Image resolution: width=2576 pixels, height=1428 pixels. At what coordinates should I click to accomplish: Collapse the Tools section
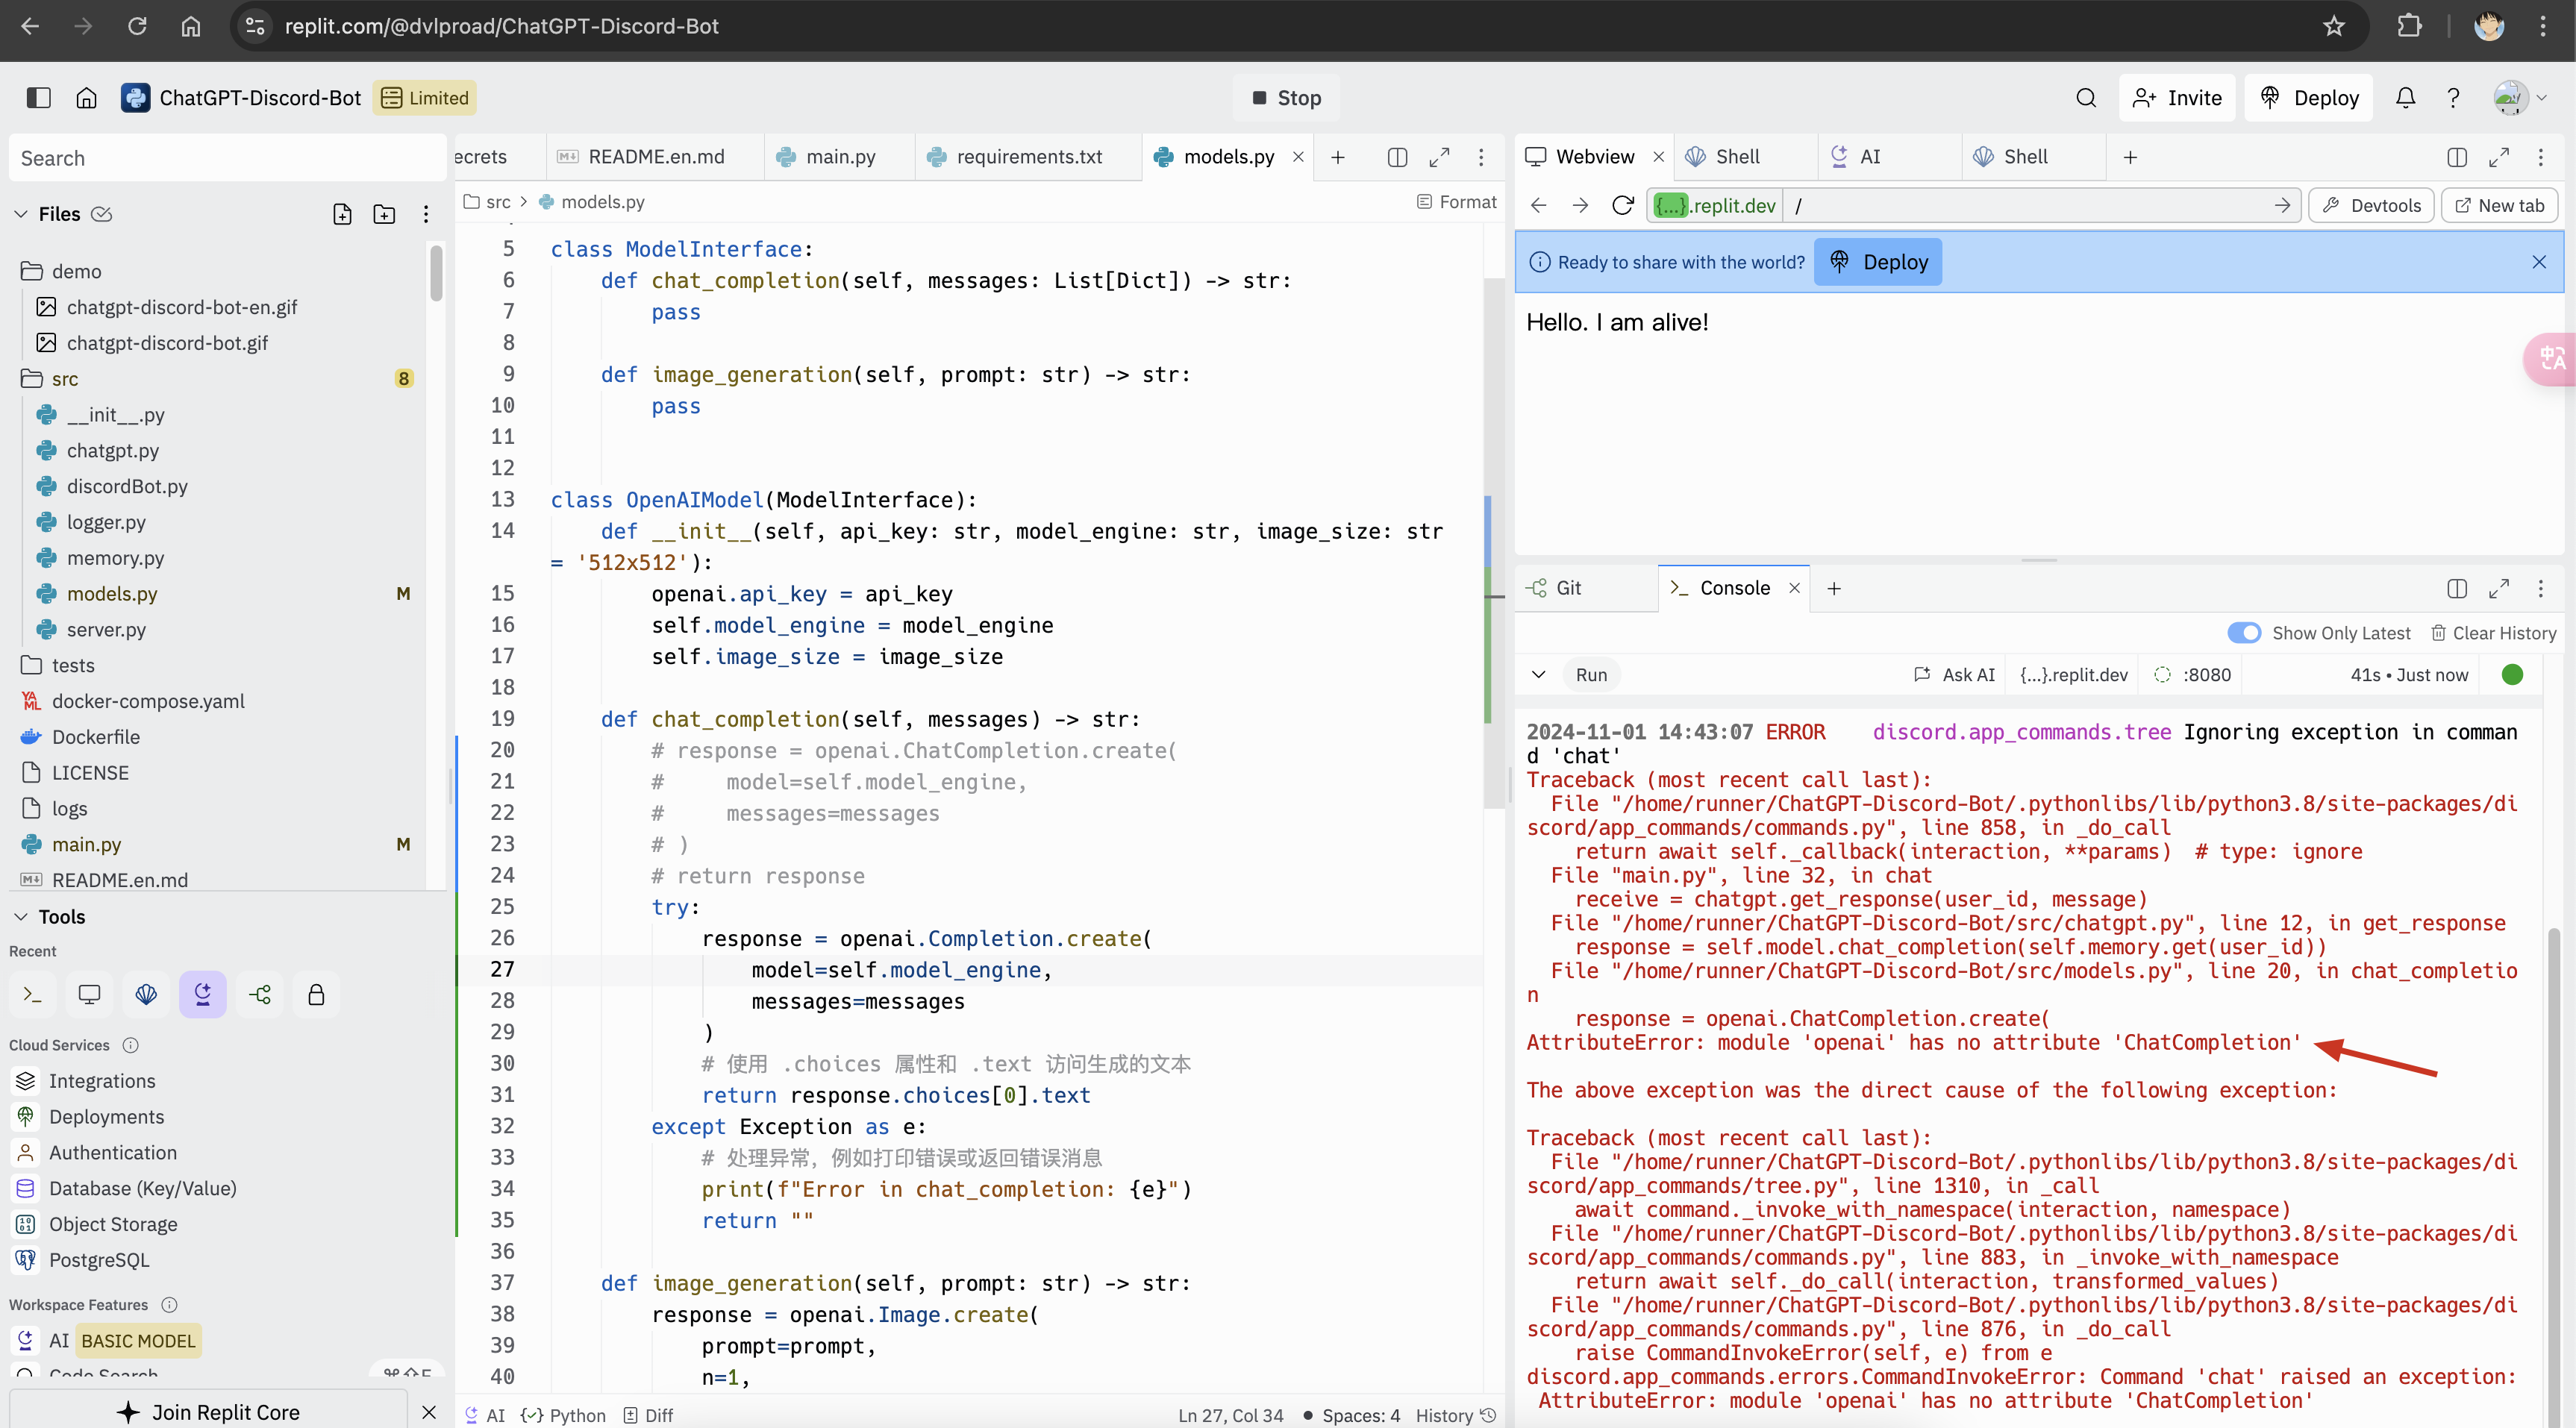(20, 917)
